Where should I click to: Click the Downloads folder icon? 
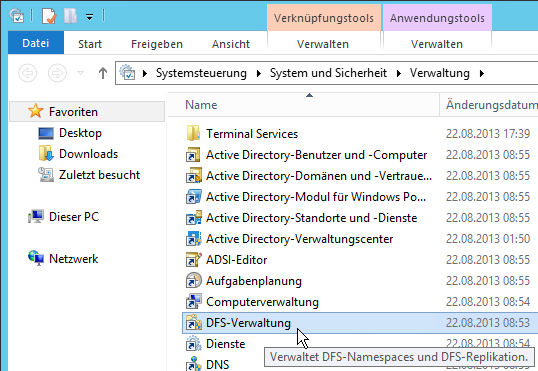pos(46,153)
